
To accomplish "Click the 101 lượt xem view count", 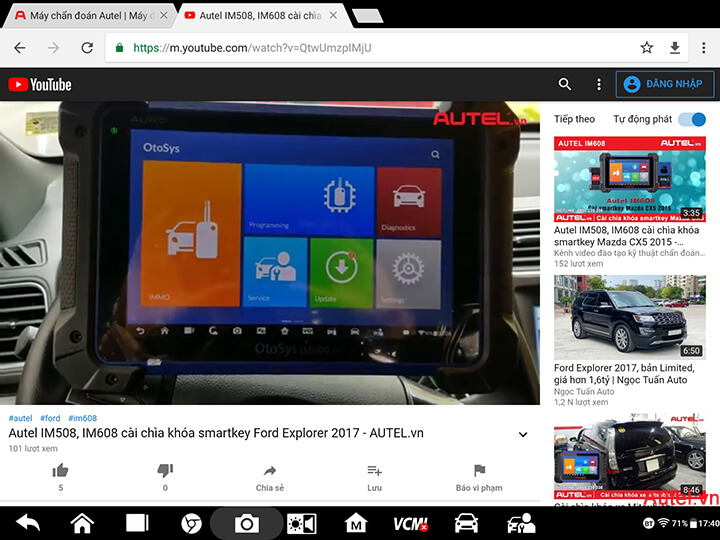I will [33, 449].
